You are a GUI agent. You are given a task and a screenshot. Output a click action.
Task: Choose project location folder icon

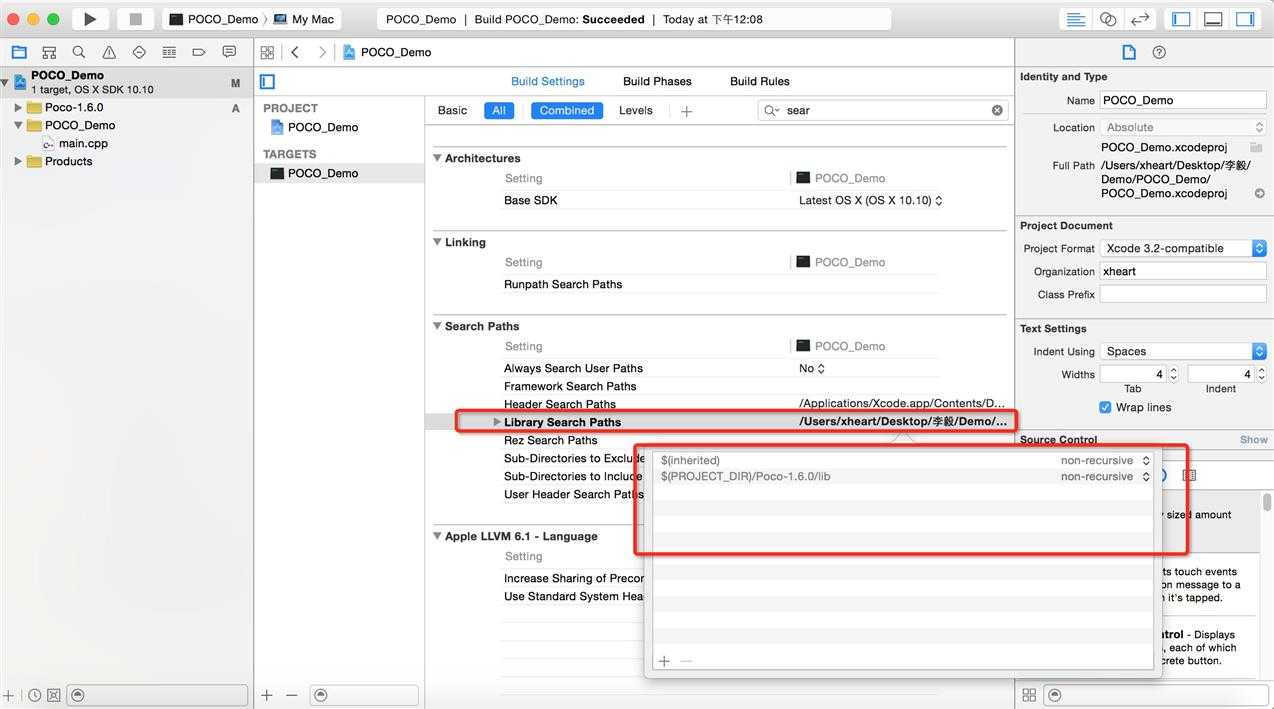coord(1256,147)
